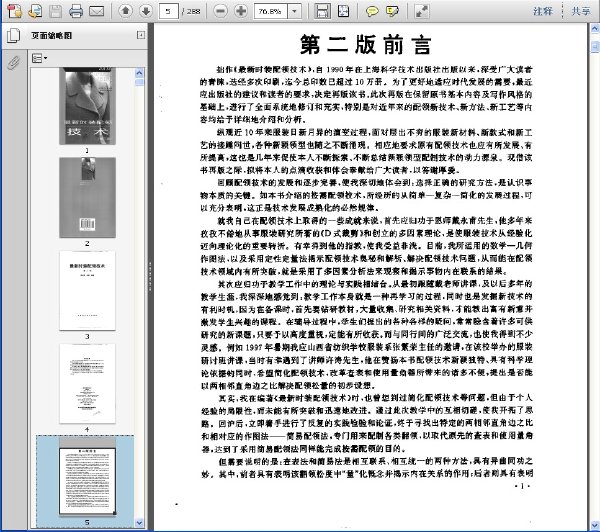
Task: Select page 2 back cover thumbnail
Action: (87, 197)
